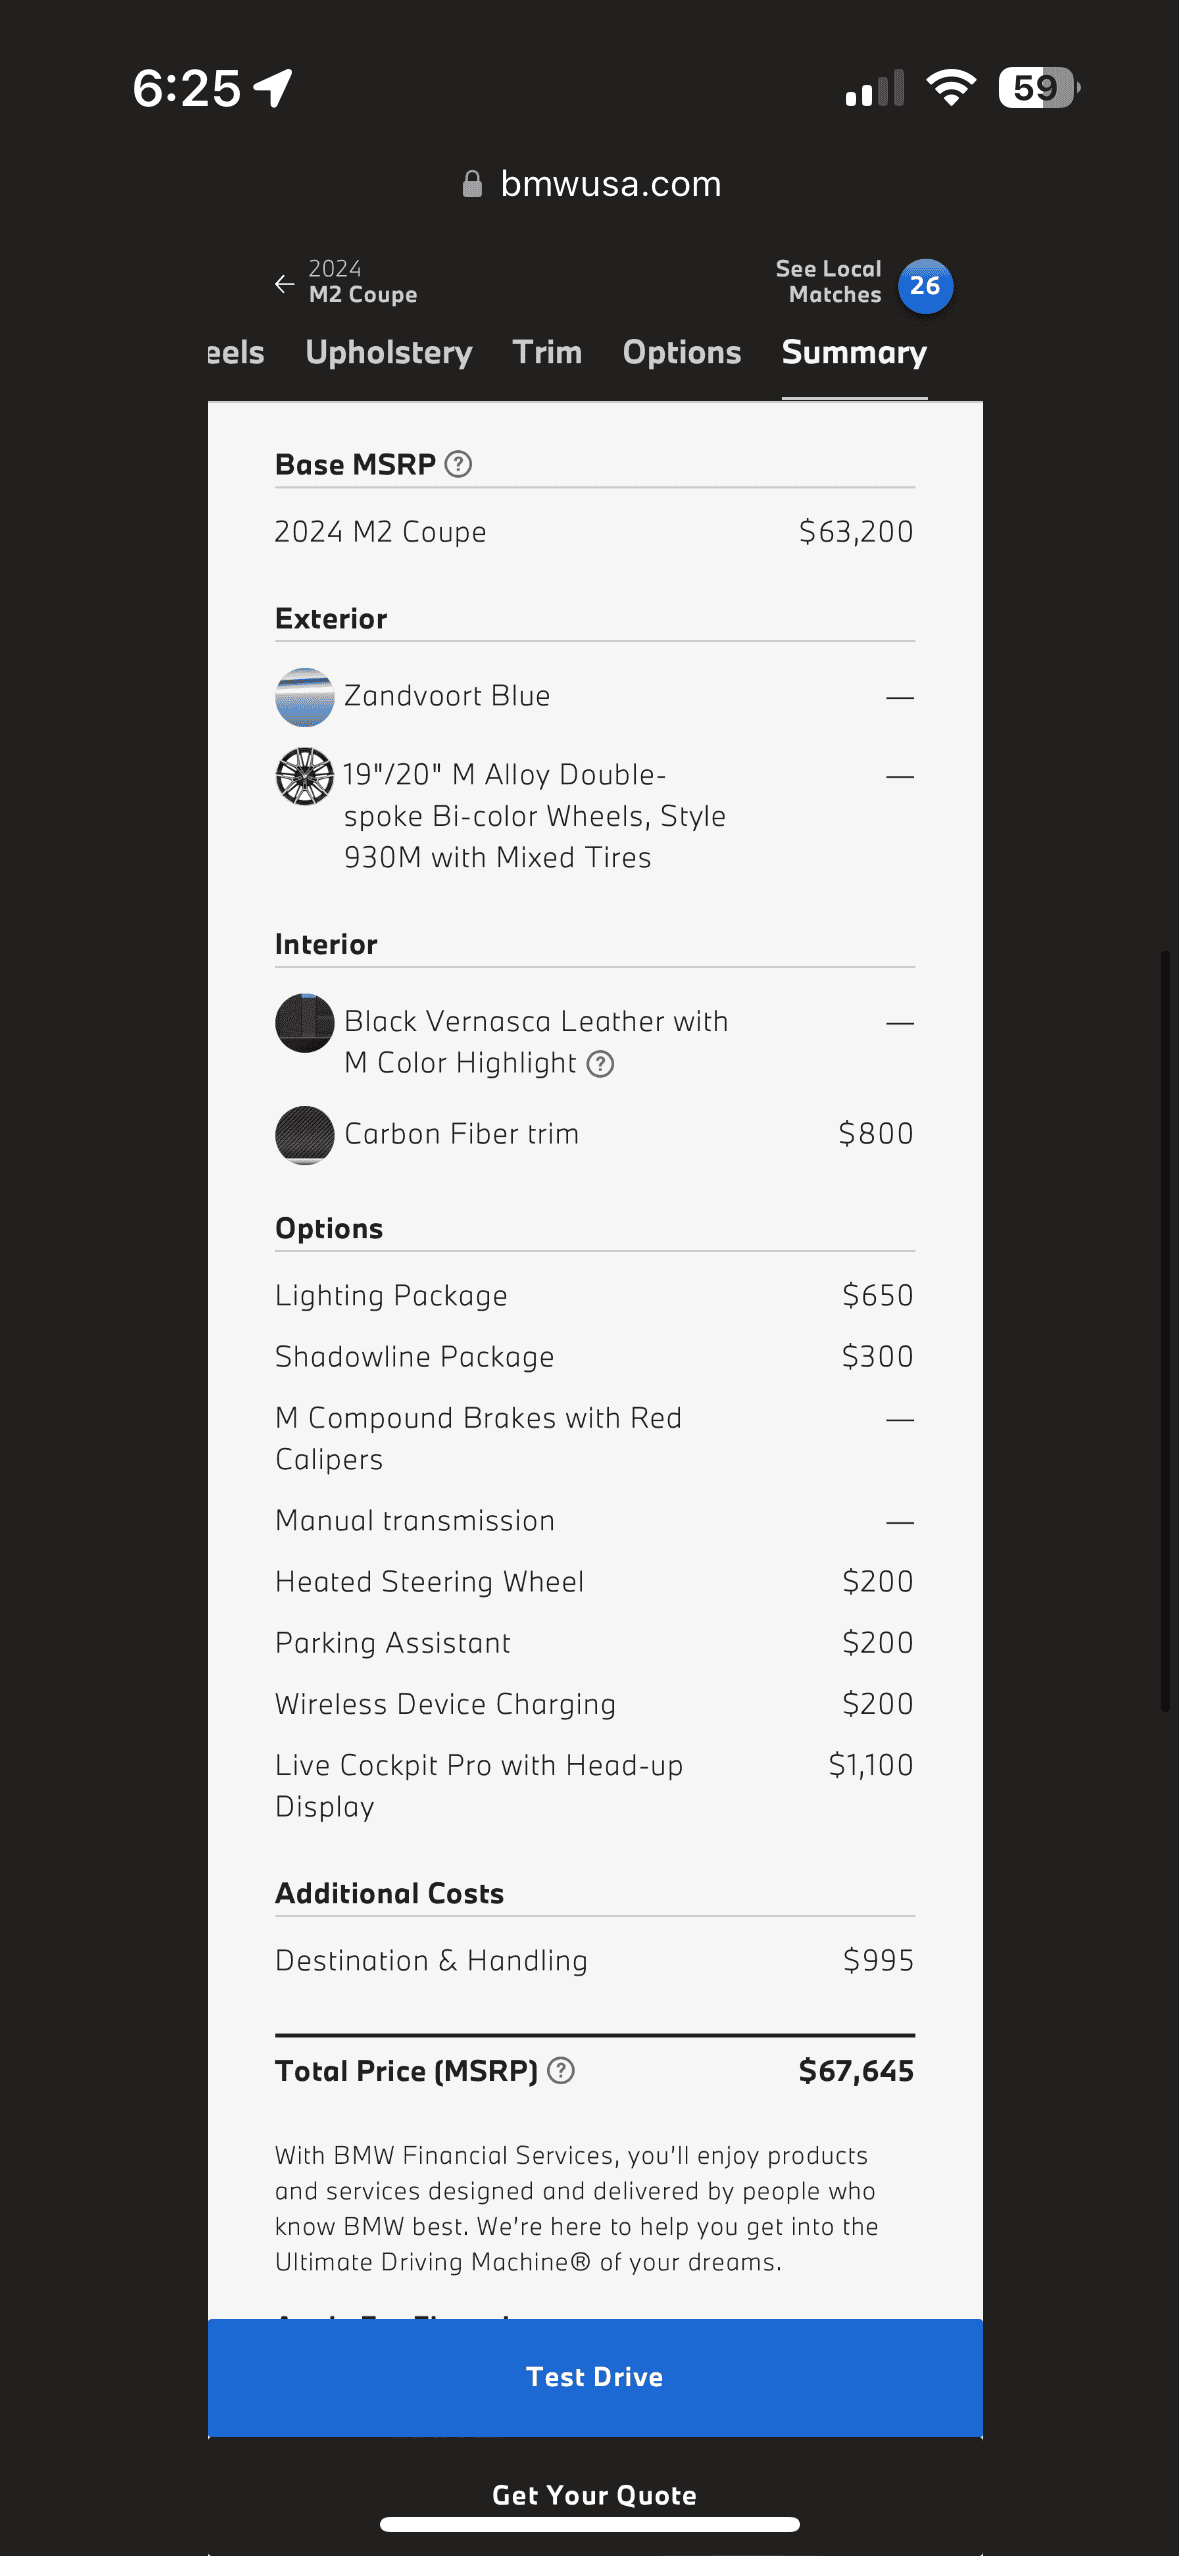This screenshot has width=1179, height=2556.
Task: Tap the Test Drive button
Action: pos(595,2377)
